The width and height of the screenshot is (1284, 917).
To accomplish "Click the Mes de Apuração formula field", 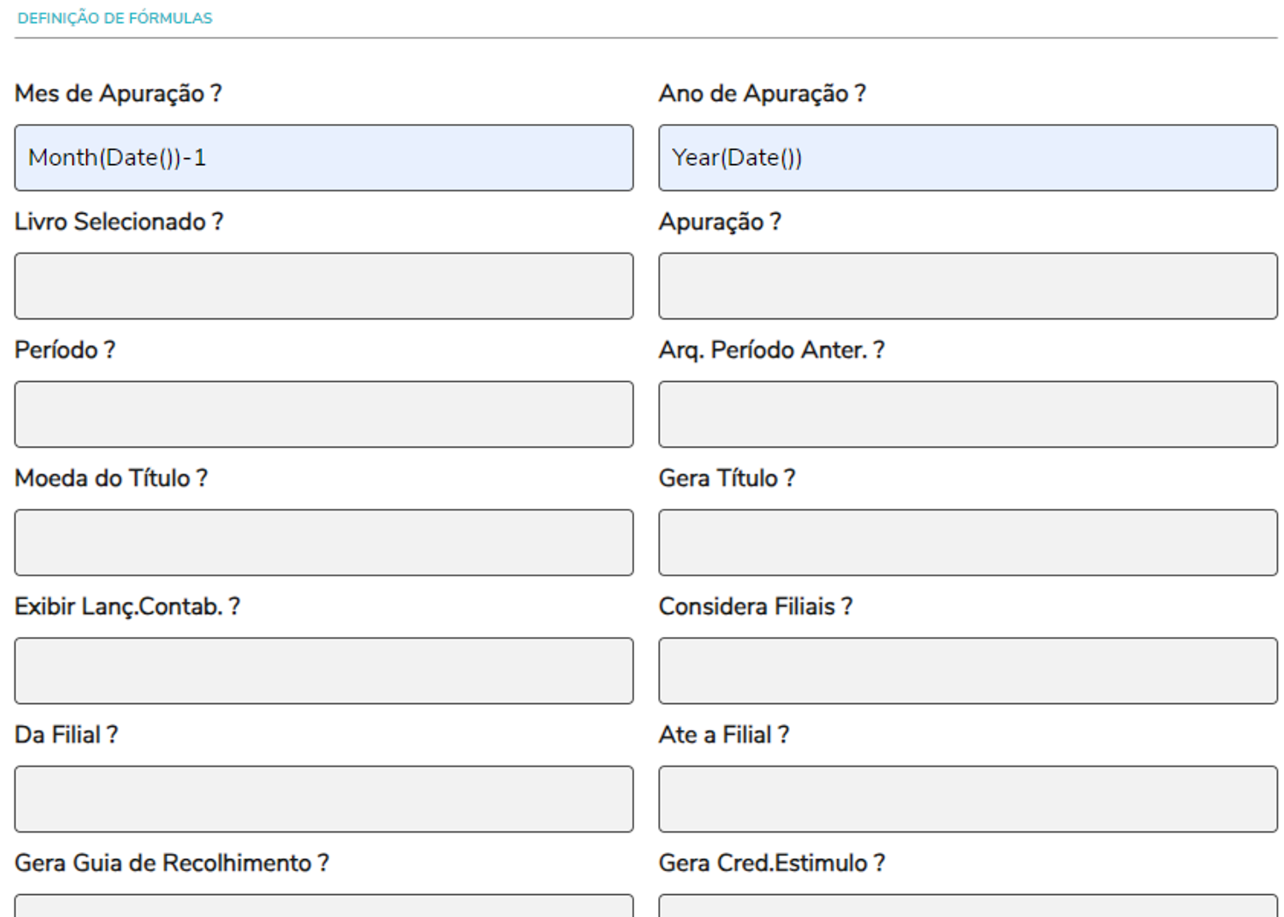I will click(x=323, y=158).
